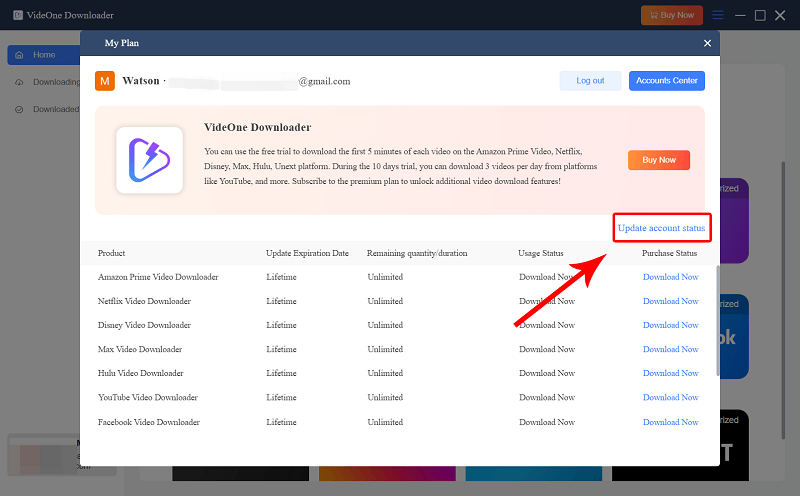Click Download Now link for Facebook Video Downloader
Screen dimensions: 800x496
pos(670,422)
